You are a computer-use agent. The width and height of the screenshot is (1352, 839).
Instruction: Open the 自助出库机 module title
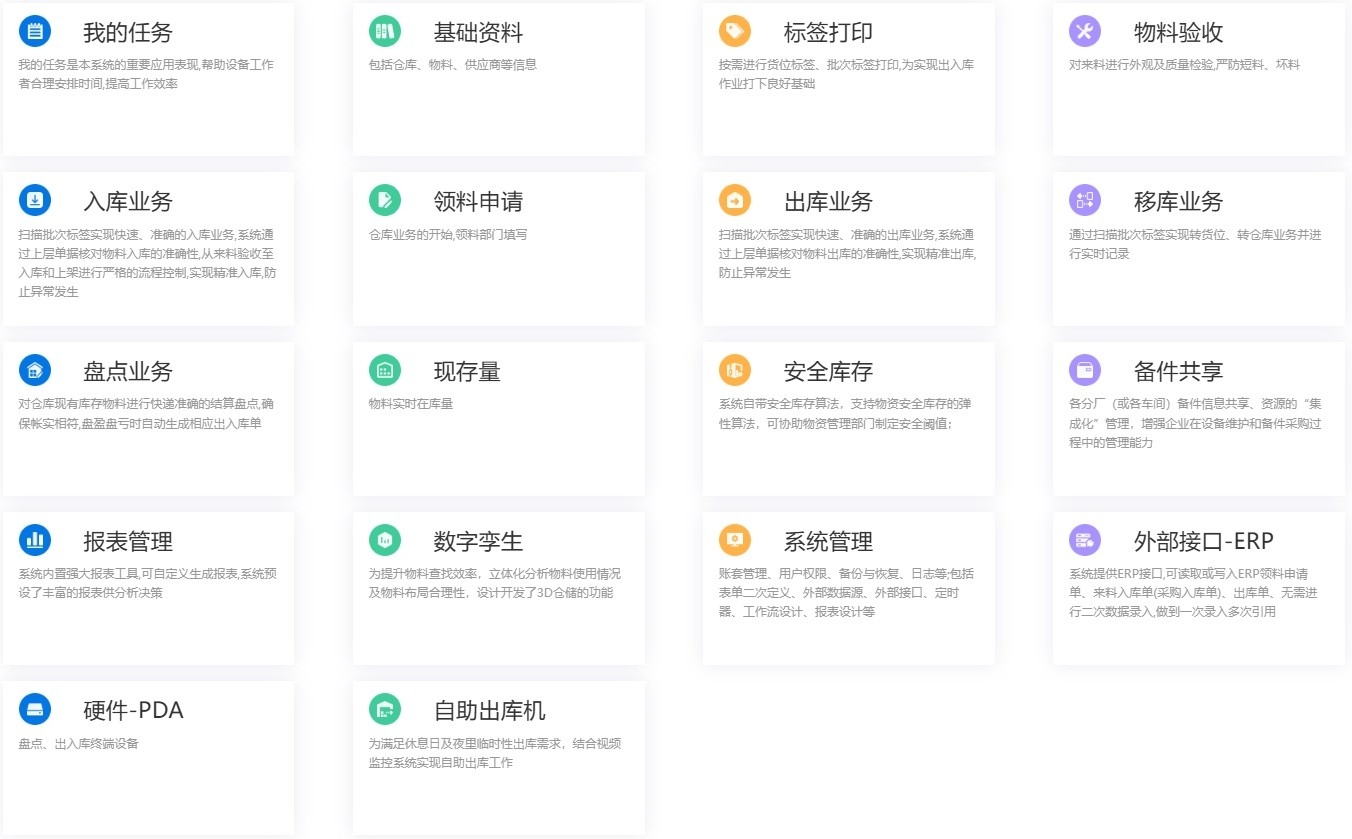pyautogui.click(x=489, y=711)
